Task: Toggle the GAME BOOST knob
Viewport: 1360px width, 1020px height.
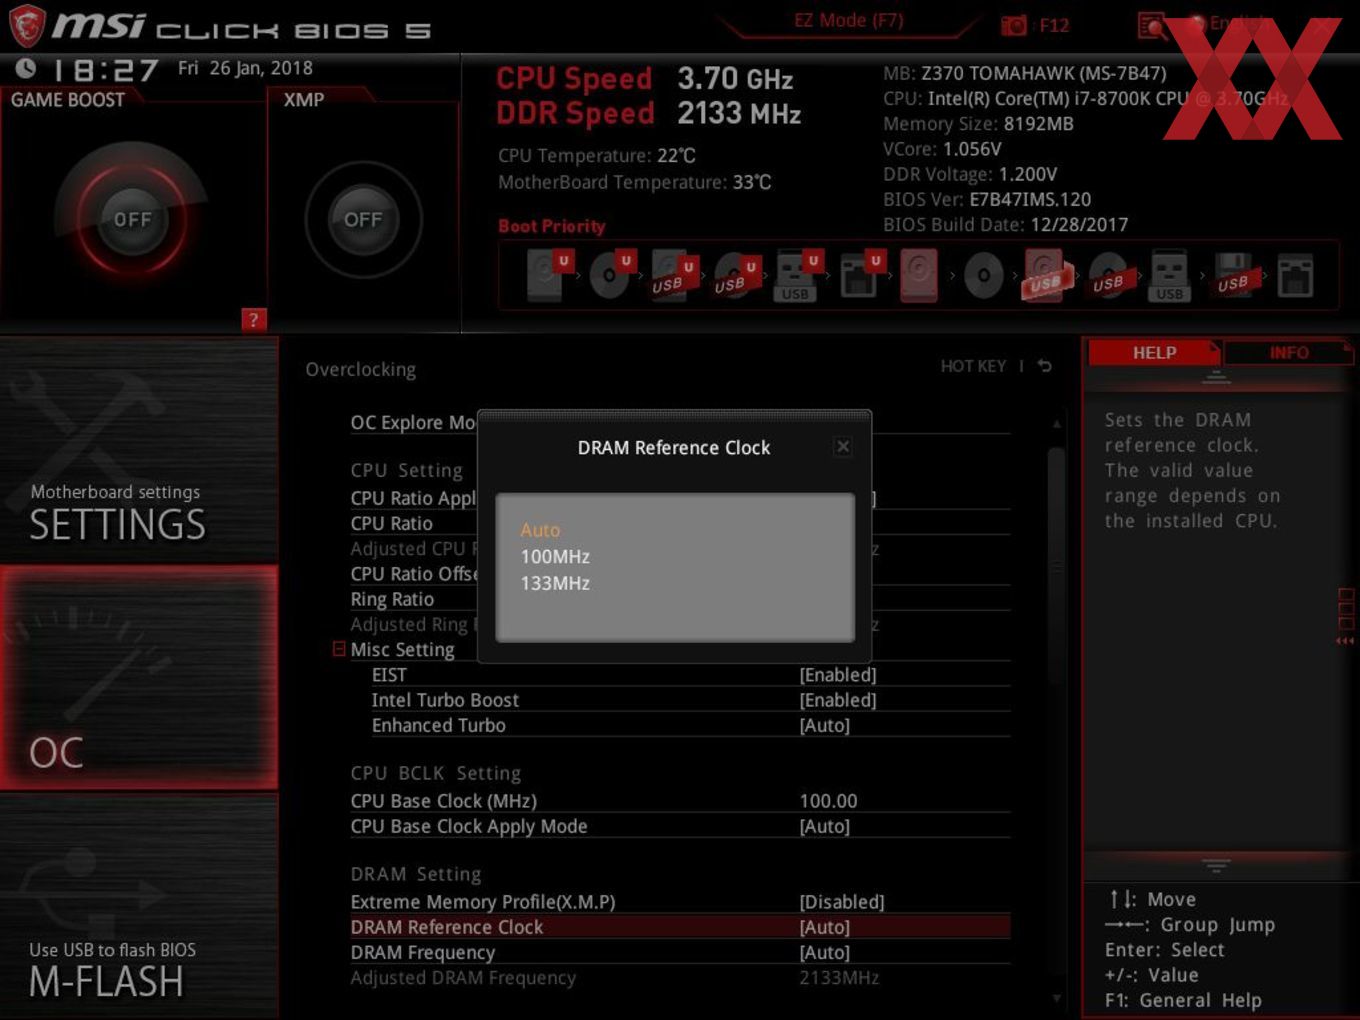Action: tap(132, 219)
